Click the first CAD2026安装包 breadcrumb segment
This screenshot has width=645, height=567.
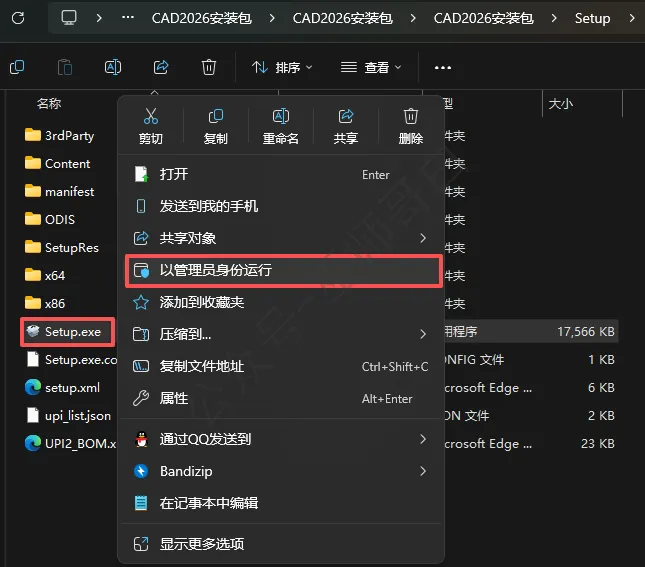(202, 18)
